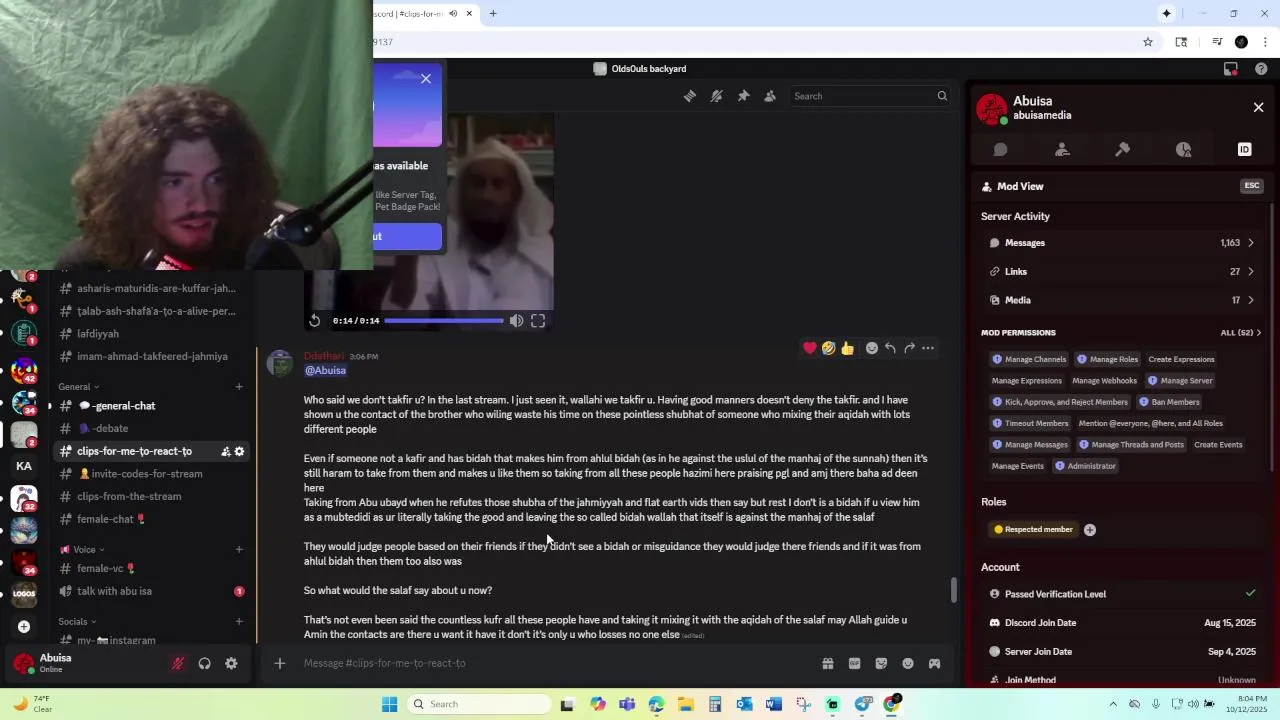The width and height of the screenshot is (1280, 720).
Task: Click the Respected member role chip
Action: 1034,530
